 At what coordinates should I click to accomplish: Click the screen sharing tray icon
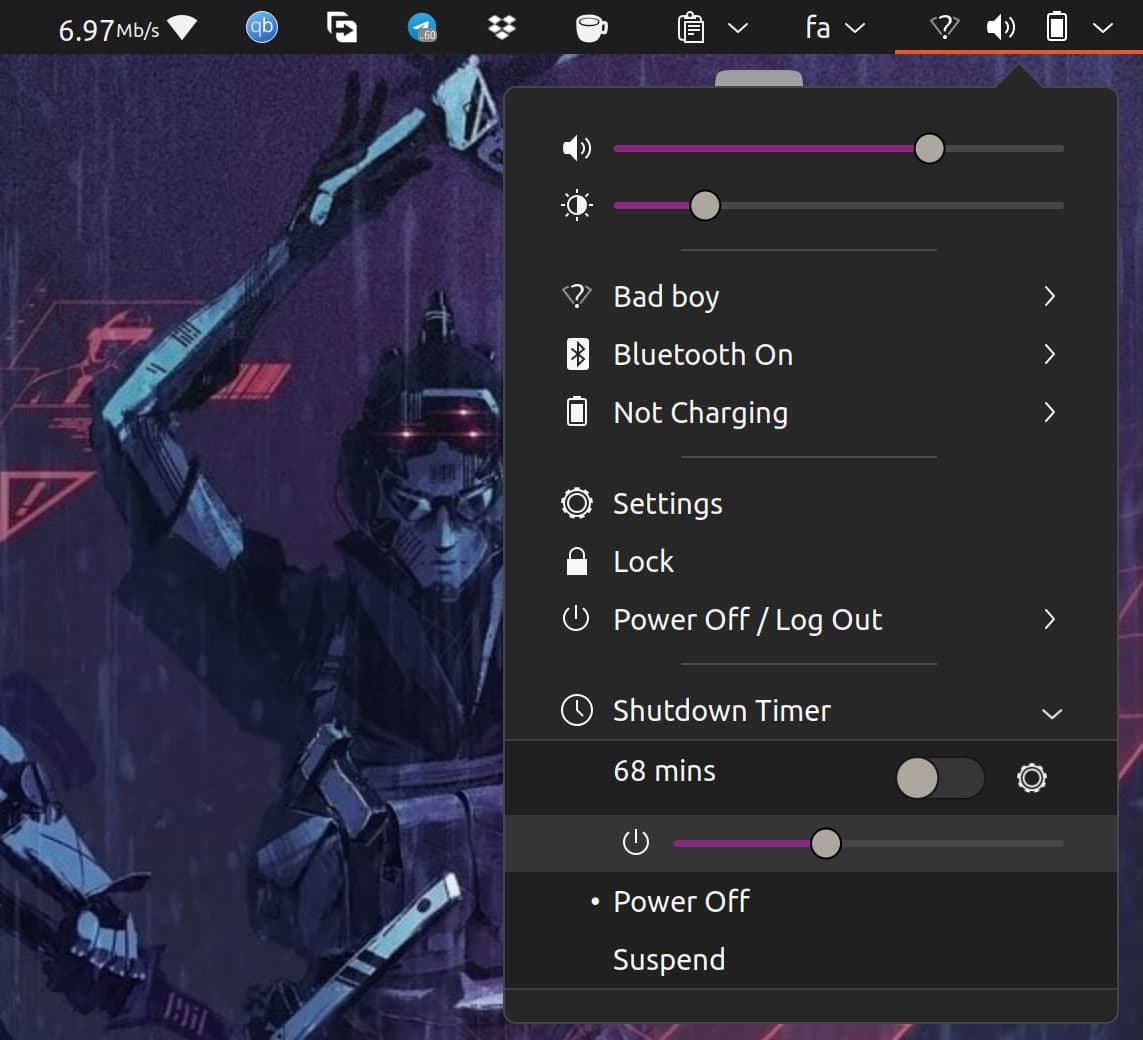pyautogui.click(x=342, y=28)
